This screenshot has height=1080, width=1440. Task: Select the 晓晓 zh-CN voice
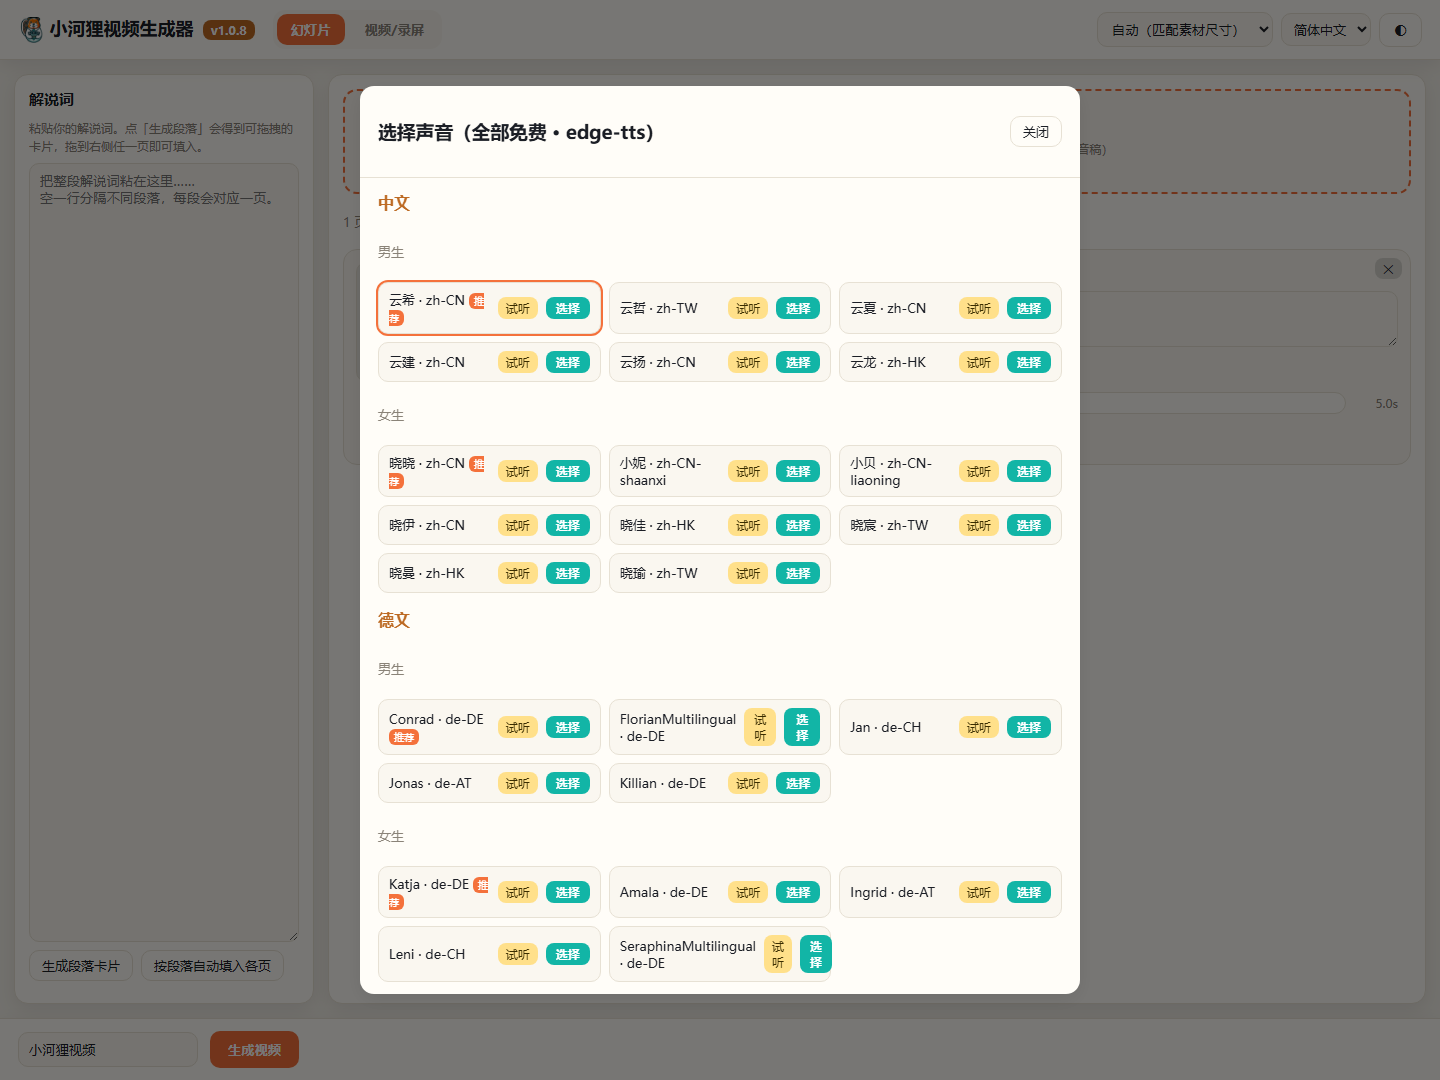pyautogui.click(x=568, y=472)
